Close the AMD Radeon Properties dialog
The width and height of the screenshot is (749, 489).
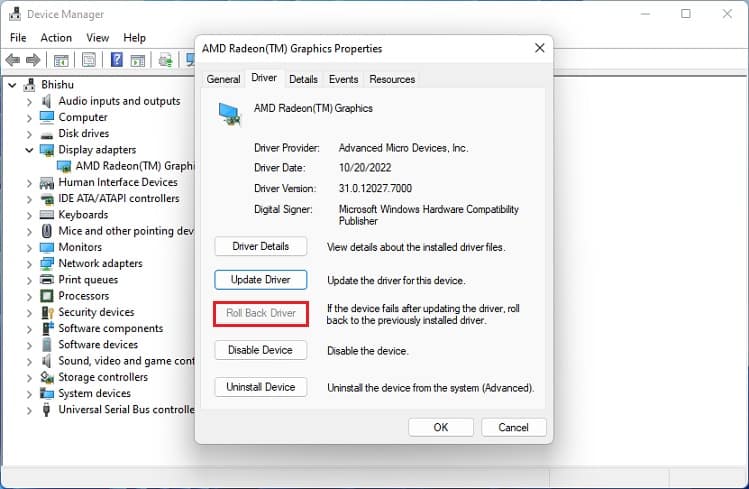540,48
